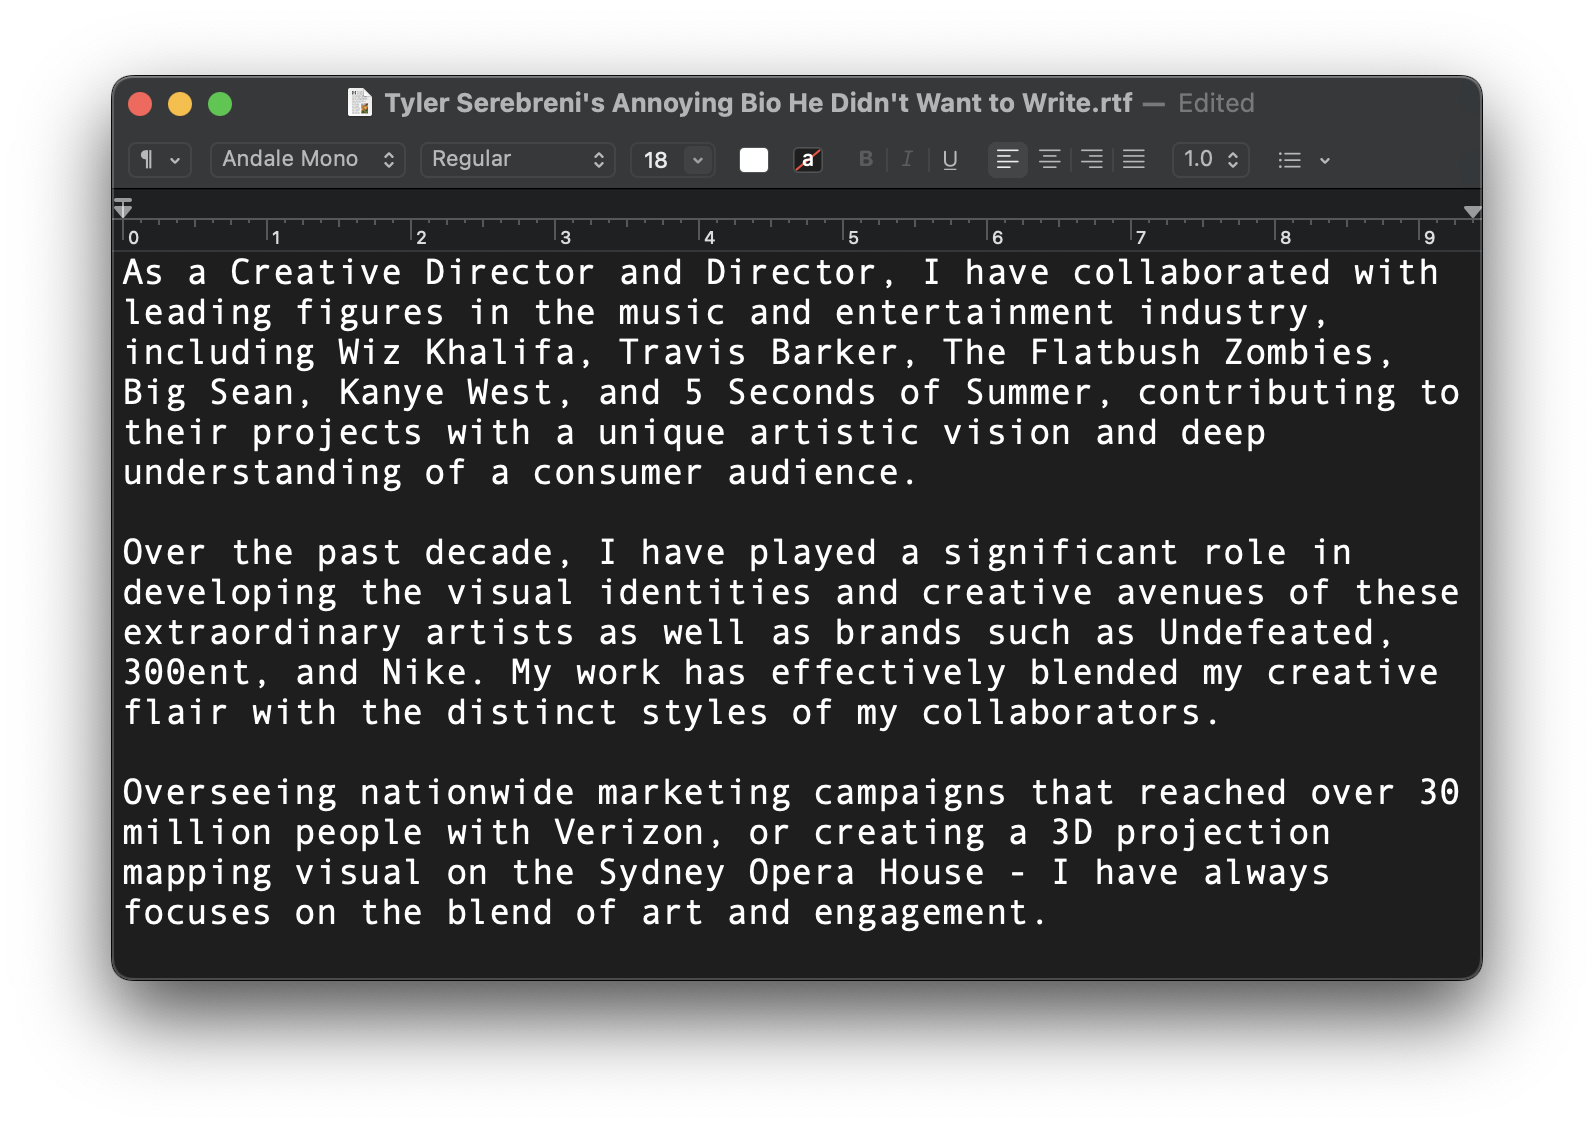Click the words "Big Sean"
This screenshot has width=1594, height=1128.
[x=209, y=393]
